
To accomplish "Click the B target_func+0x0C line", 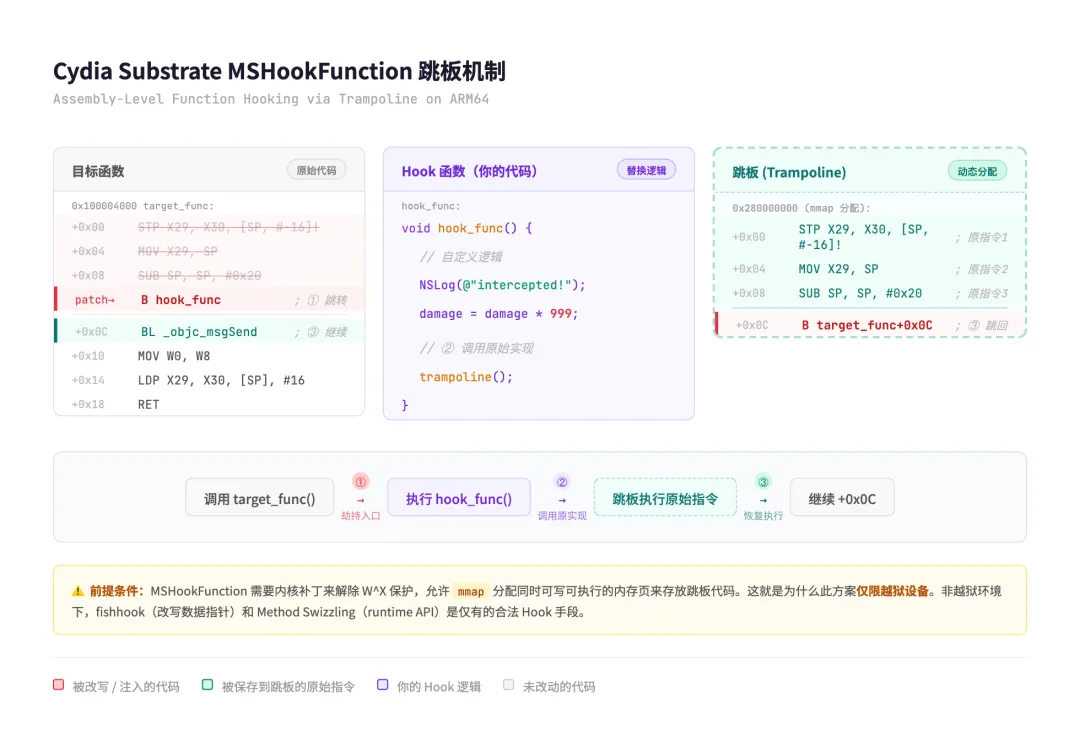I will click(x=870, y=325).
